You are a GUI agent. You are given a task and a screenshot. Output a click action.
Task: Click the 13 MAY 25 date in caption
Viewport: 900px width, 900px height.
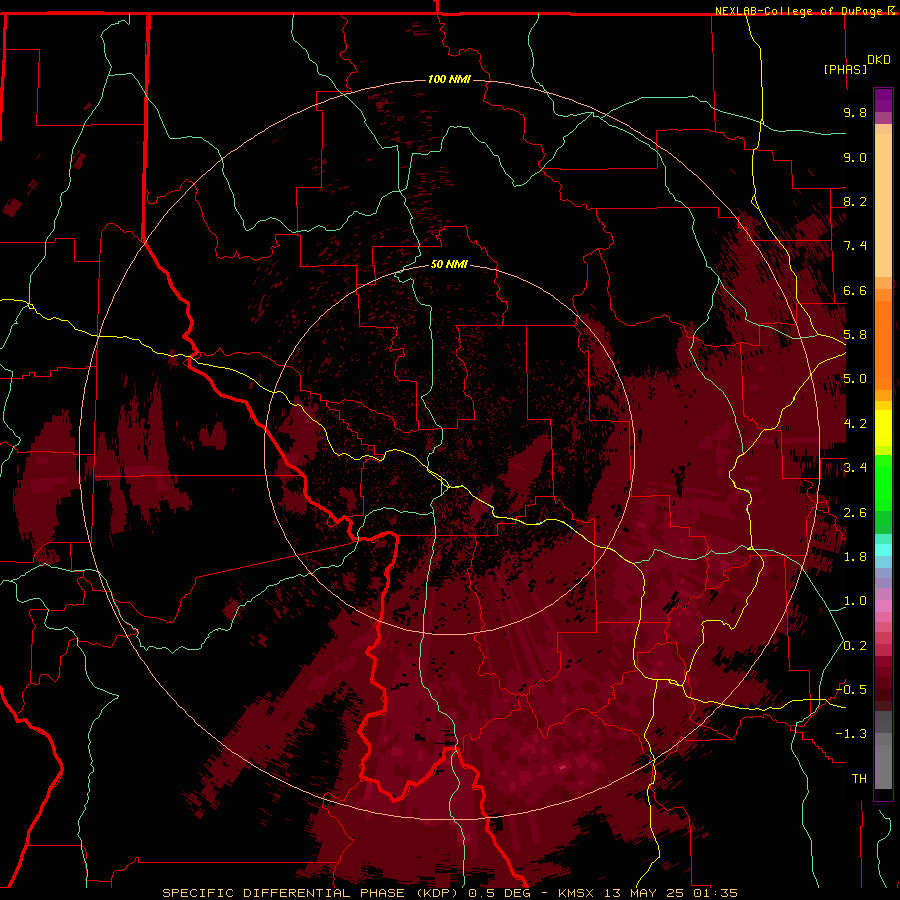click(x=643, y=893)
